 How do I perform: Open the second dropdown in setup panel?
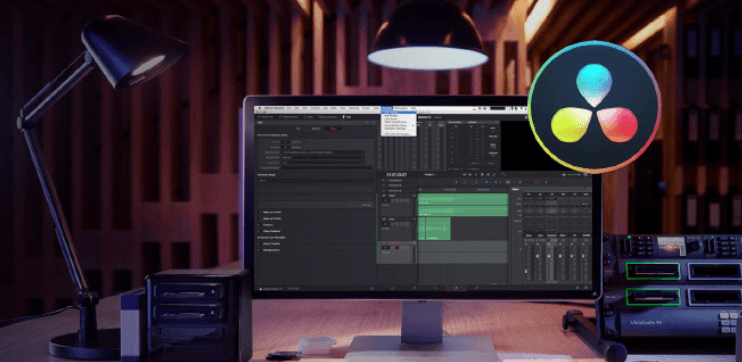(x=323, y=158)
